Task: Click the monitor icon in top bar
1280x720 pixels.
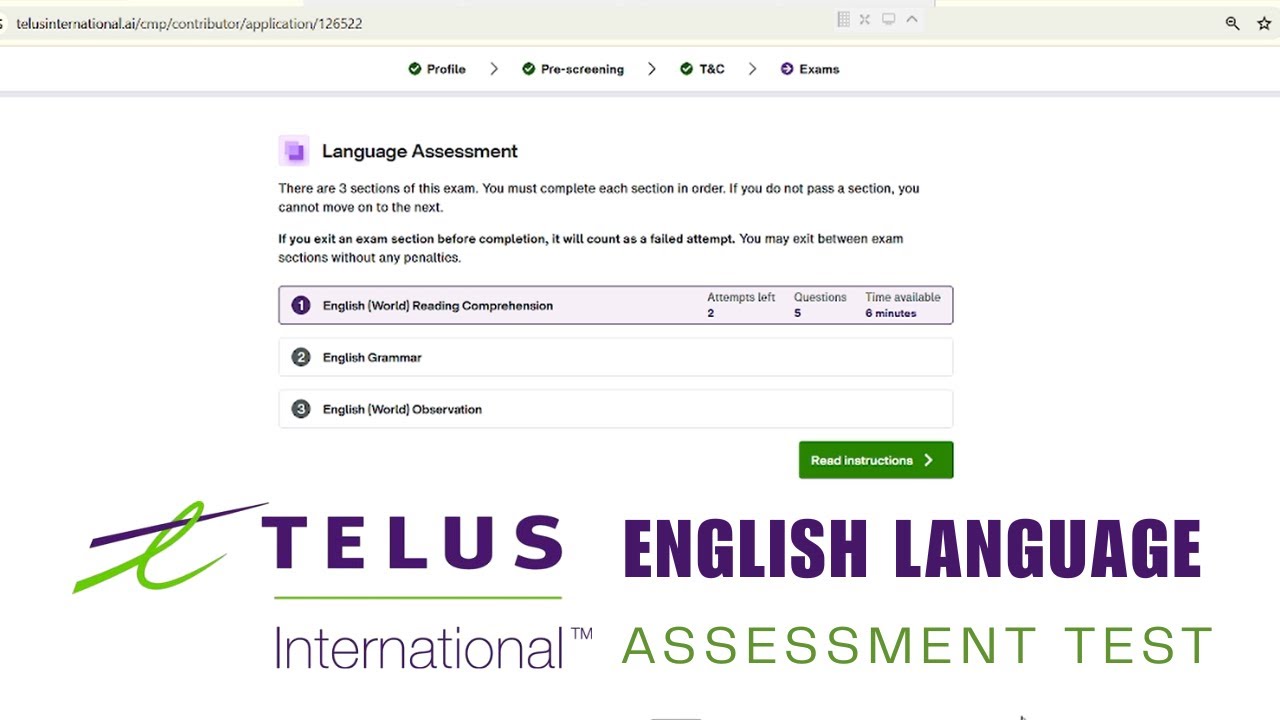Action: pyautogui.click(x=888, y=19)
